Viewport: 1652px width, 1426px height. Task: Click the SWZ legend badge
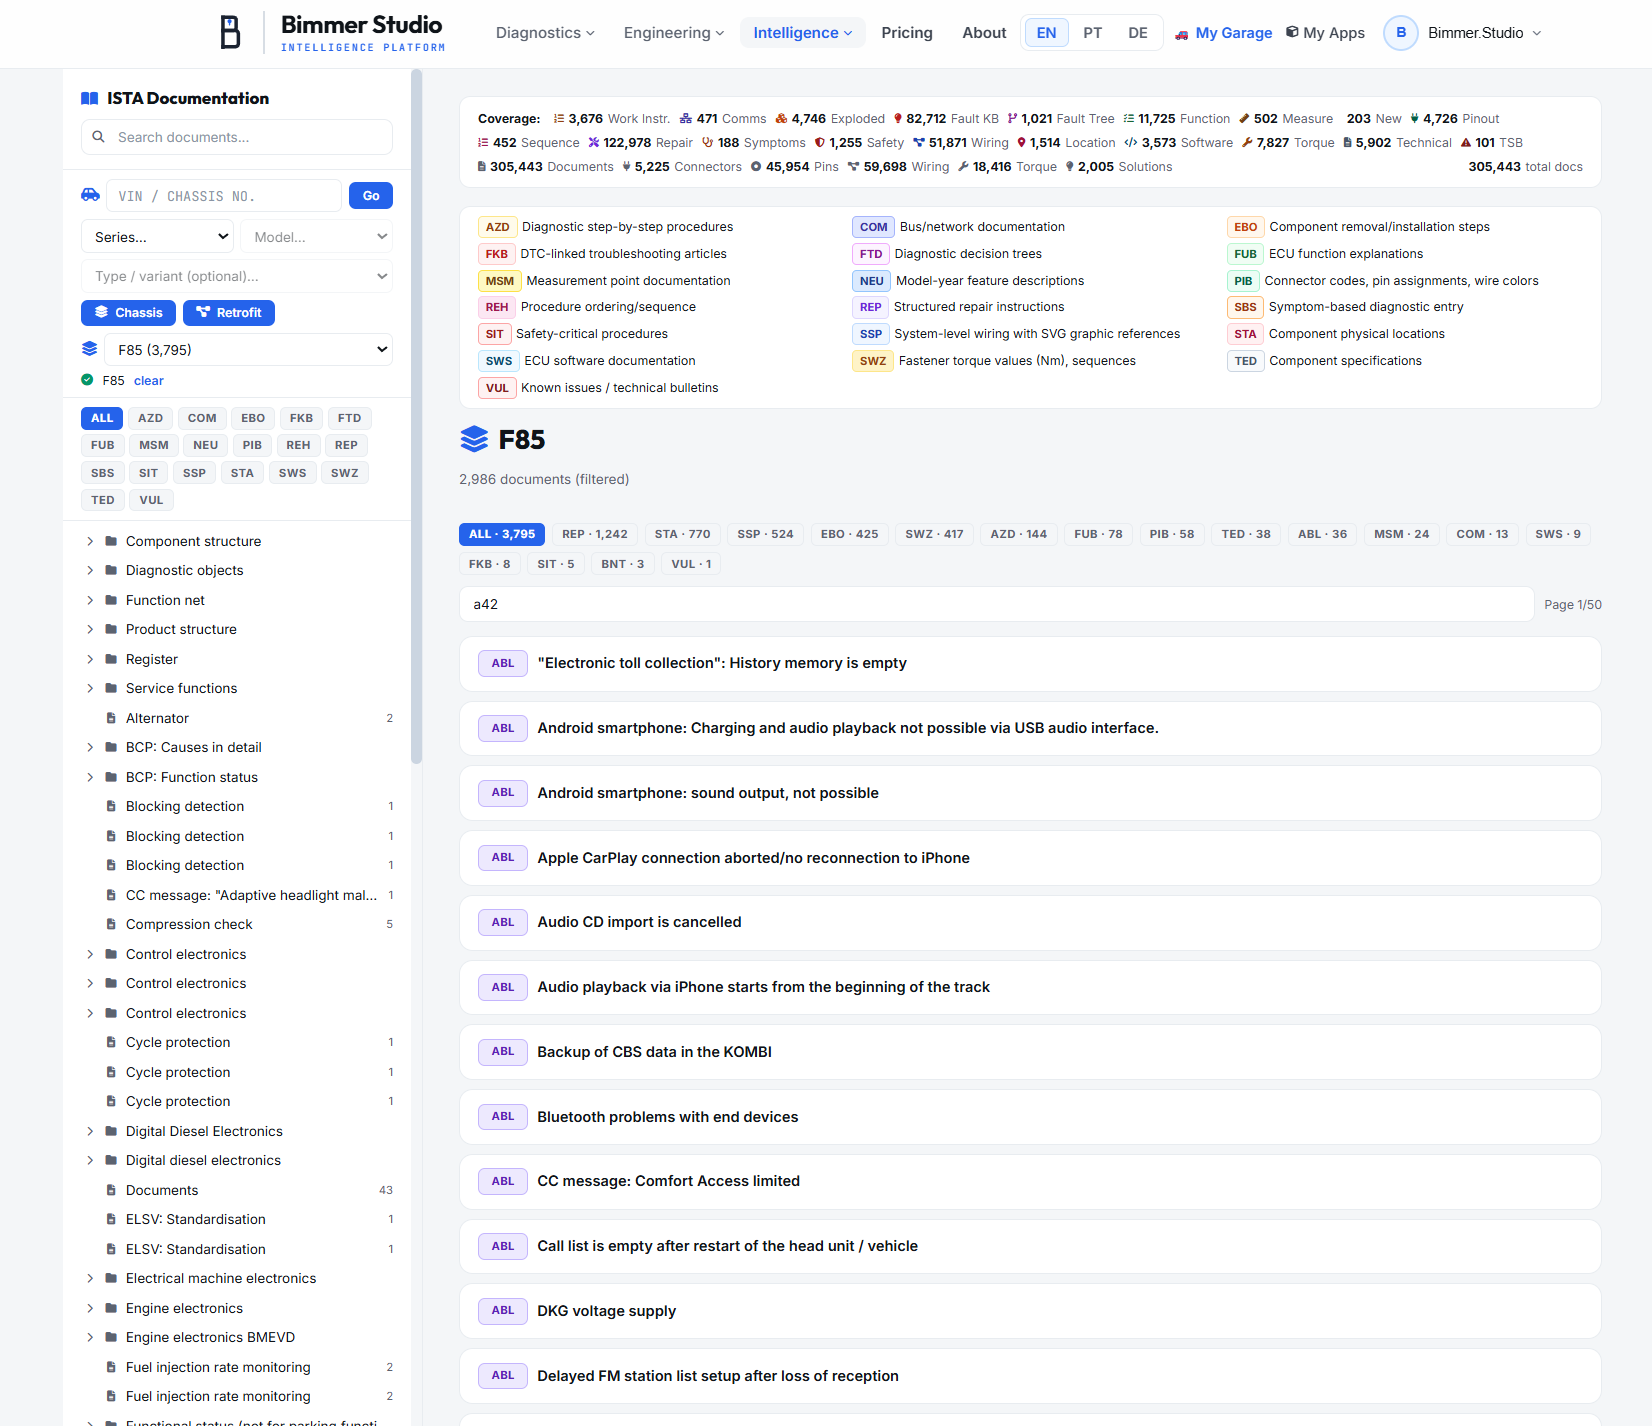tap(872, 361)
